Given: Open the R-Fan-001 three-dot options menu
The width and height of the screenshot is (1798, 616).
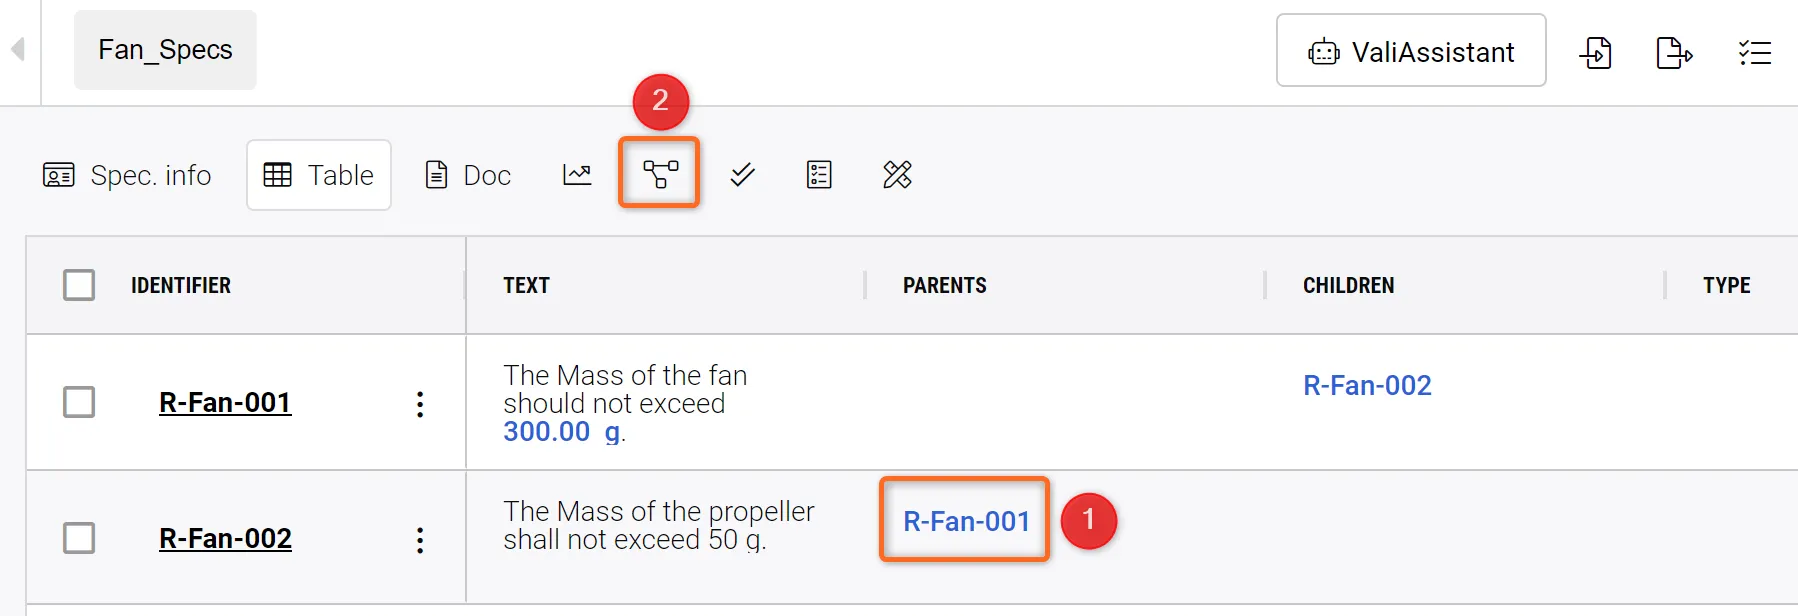Looking at the screenshot, I should (420, 404).
